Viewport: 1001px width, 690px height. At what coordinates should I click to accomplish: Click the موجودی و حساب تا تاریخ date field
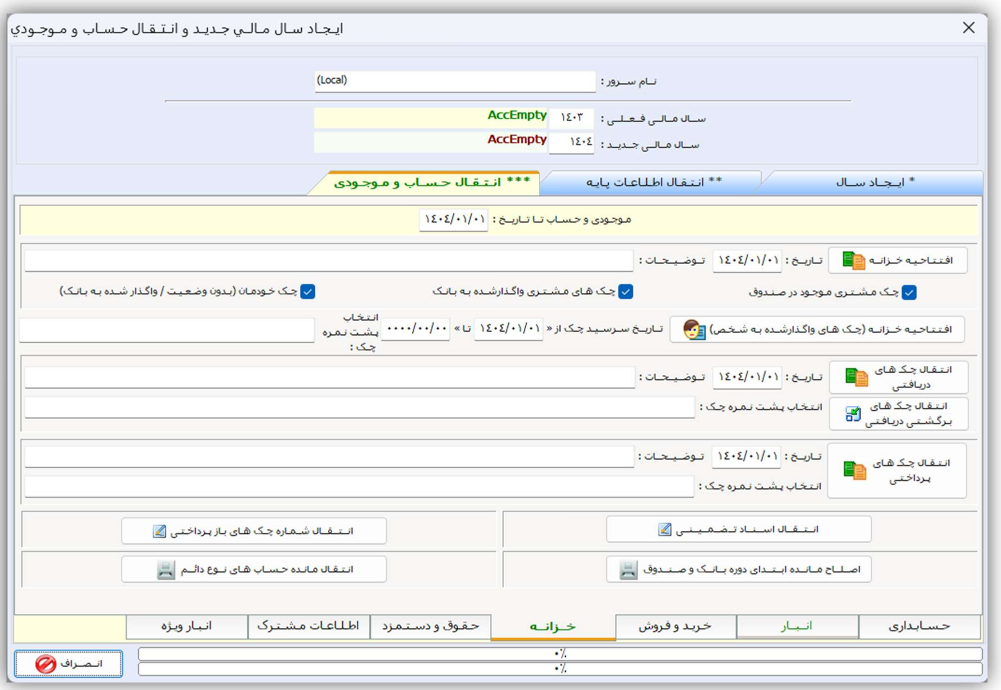click(x=454, y=220)
